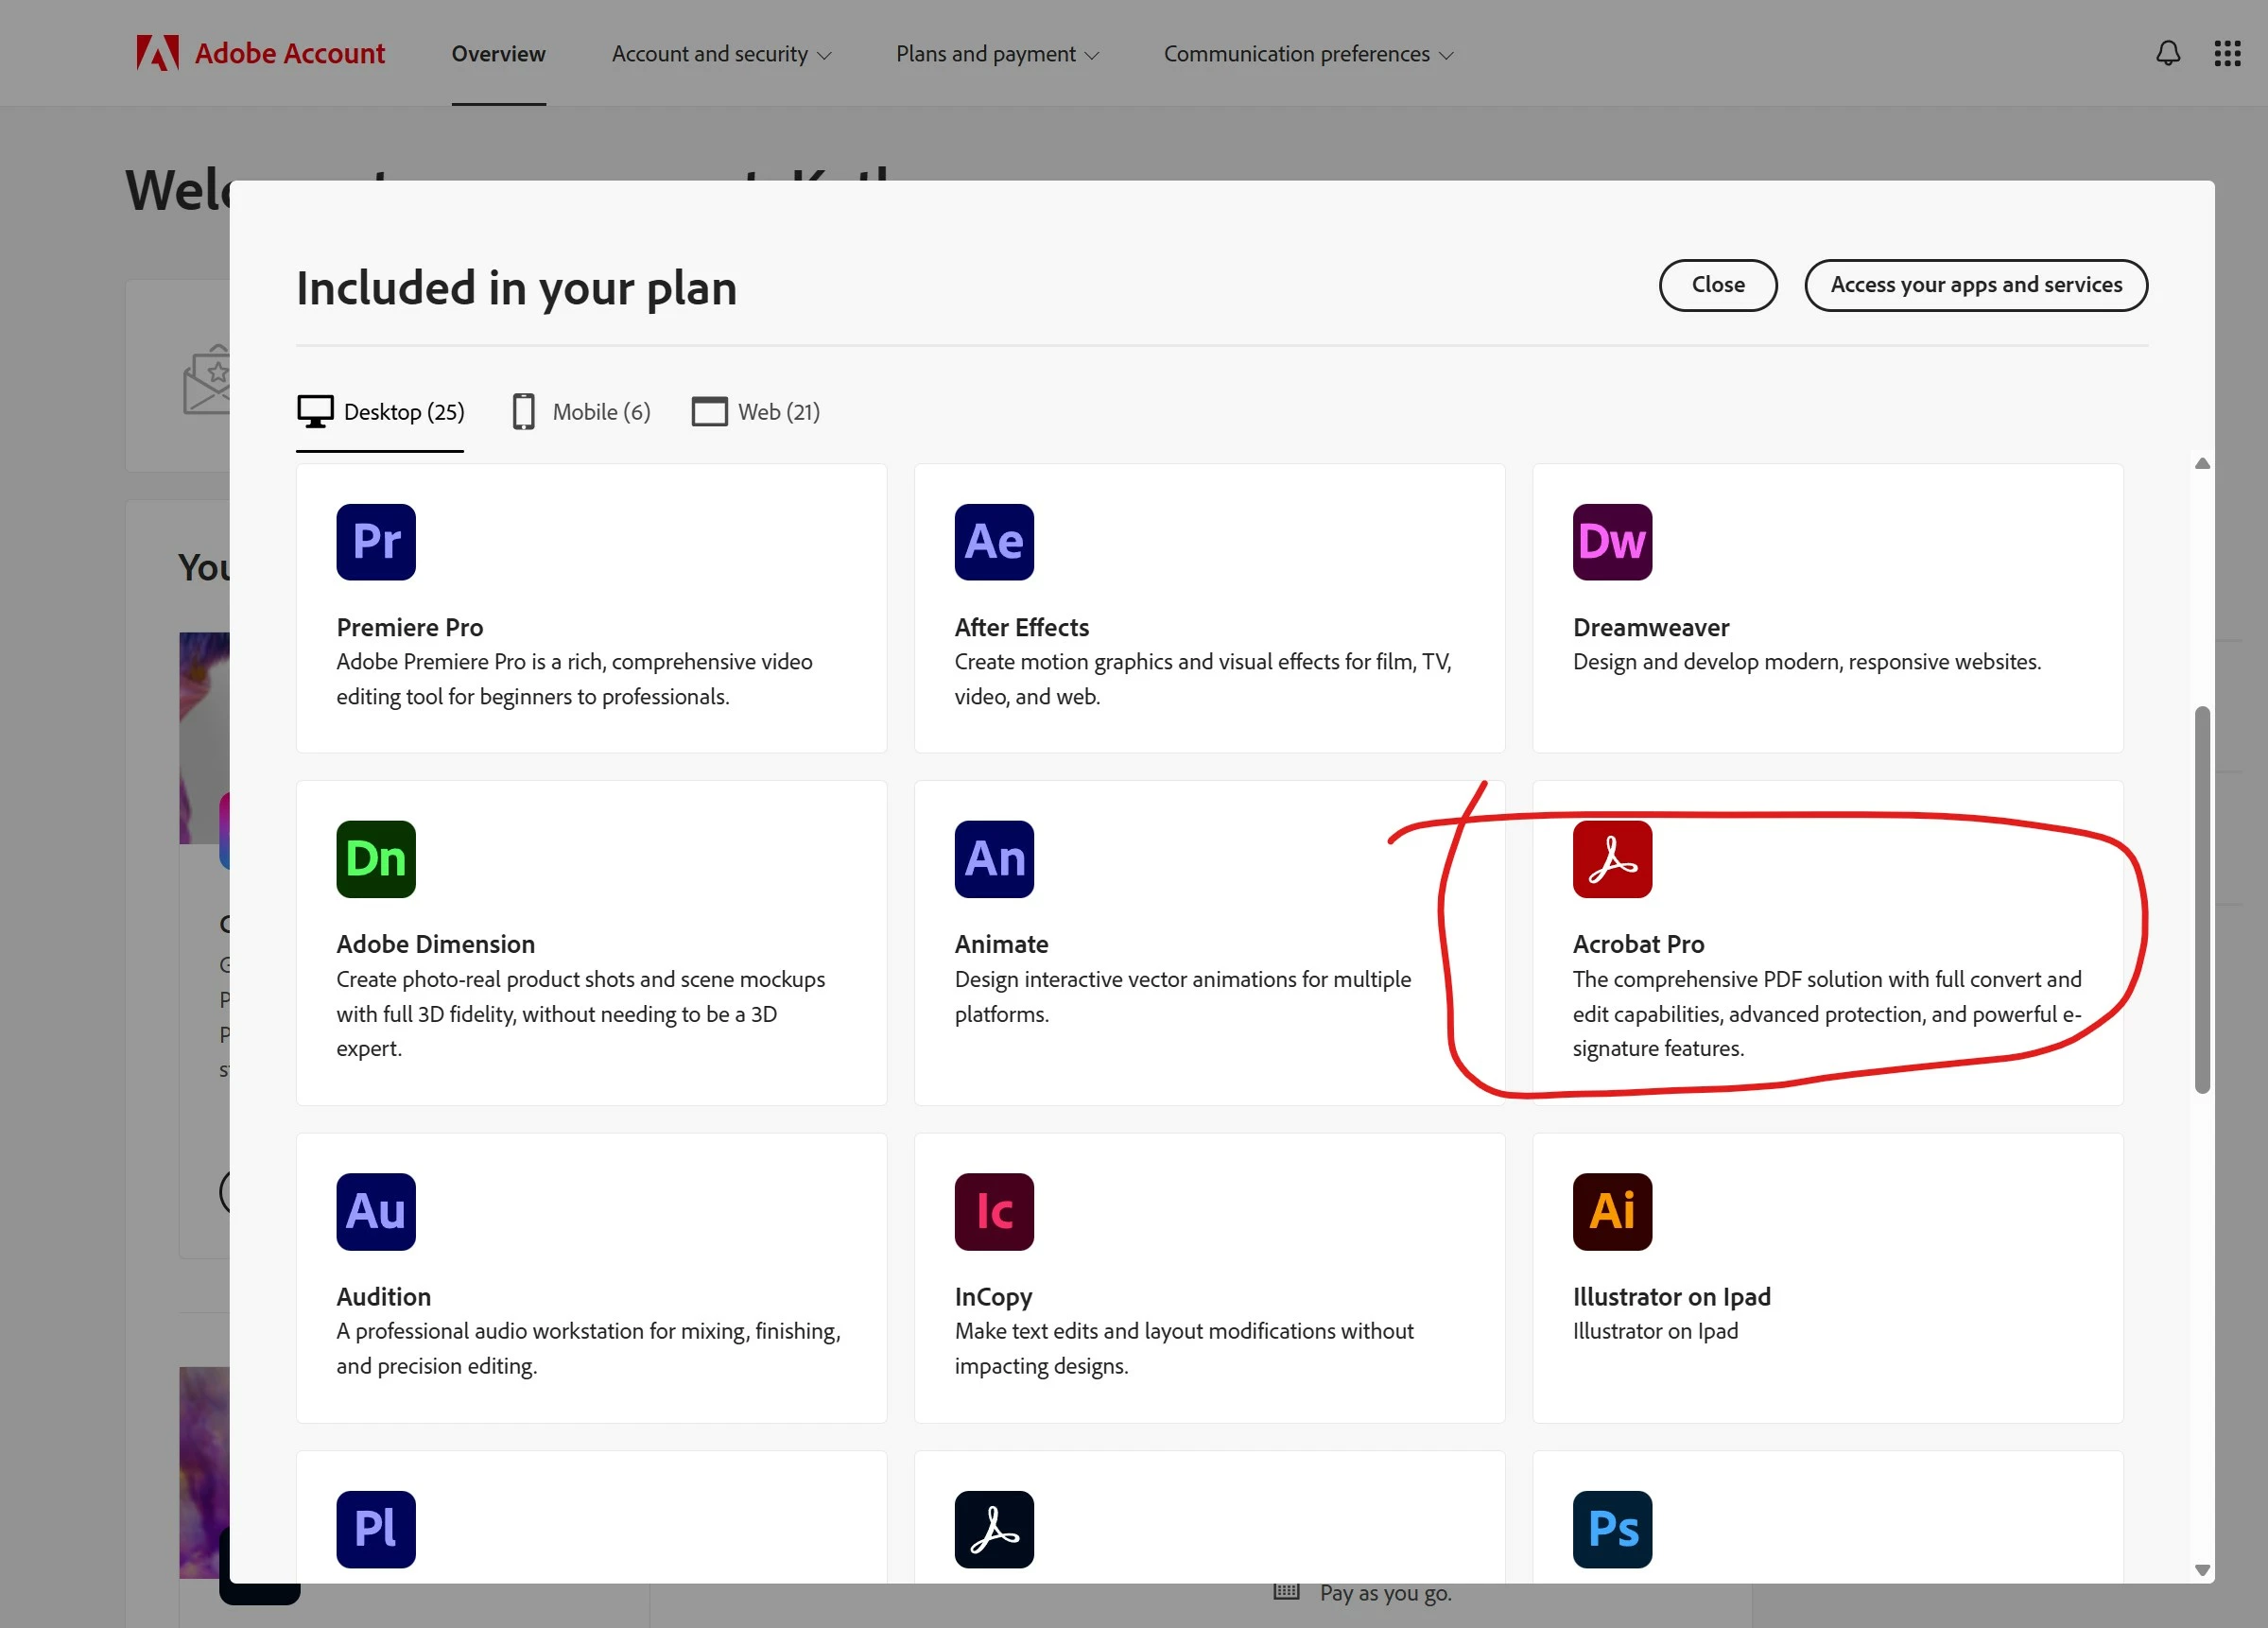The image size is (2268, 1628).
Task: Click the red Acrobat Pro icon
Action: click(1612, 859)
